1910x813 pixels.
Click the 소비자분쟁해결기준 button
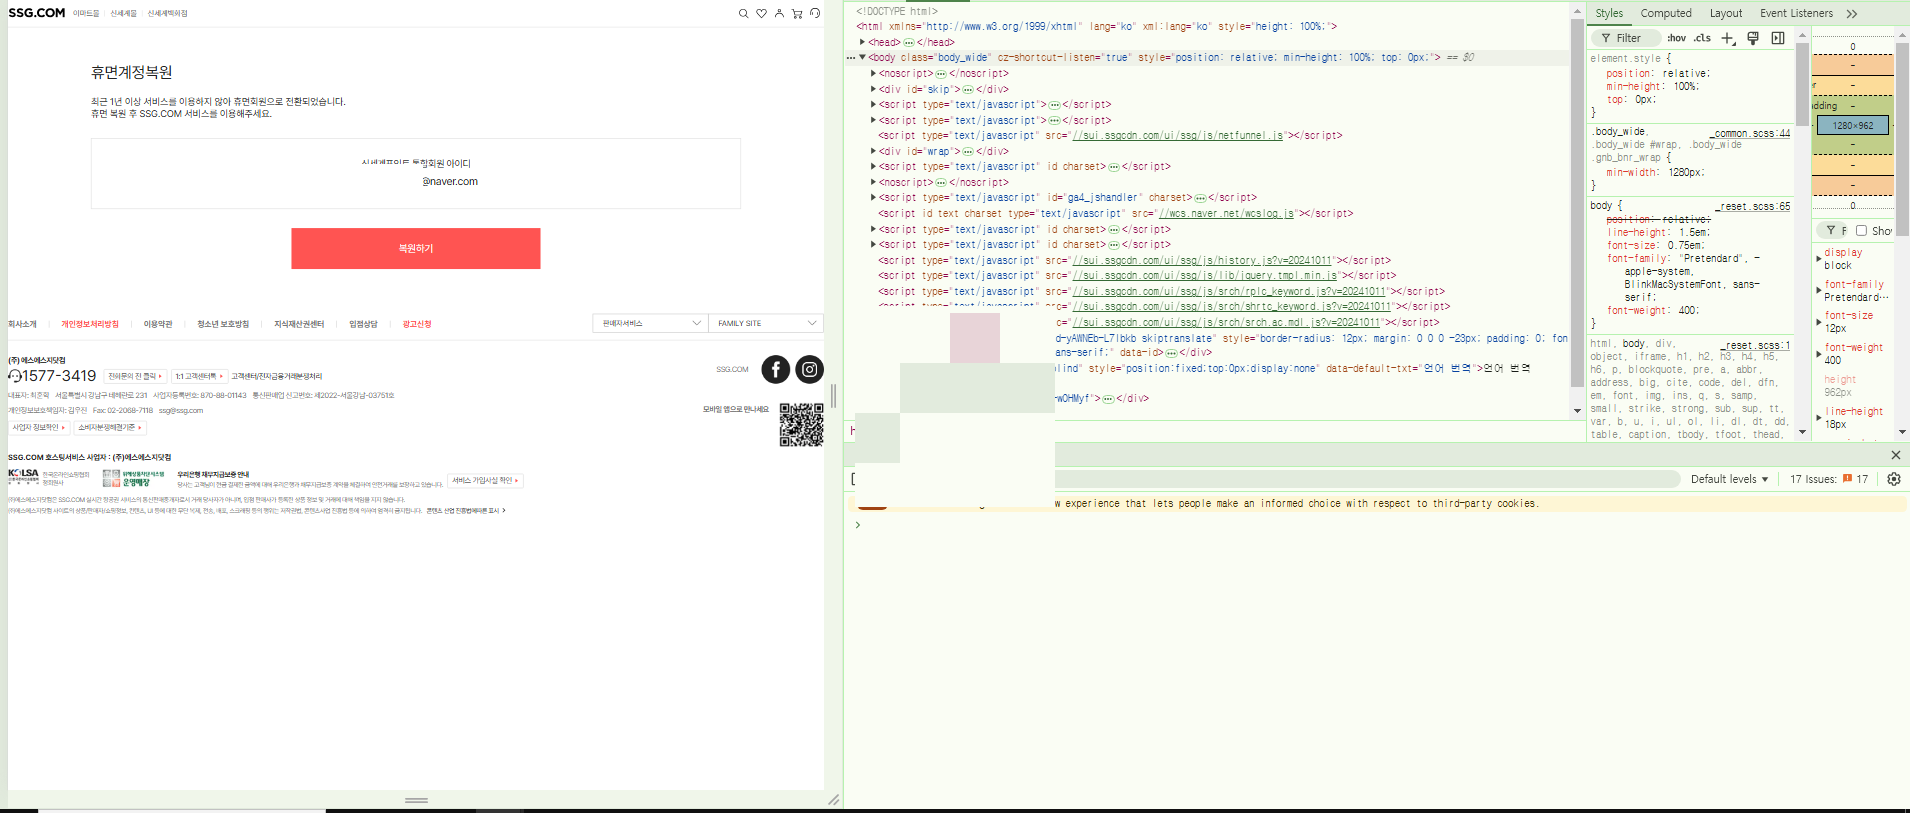pyautogui.click(x=110, y=427)
